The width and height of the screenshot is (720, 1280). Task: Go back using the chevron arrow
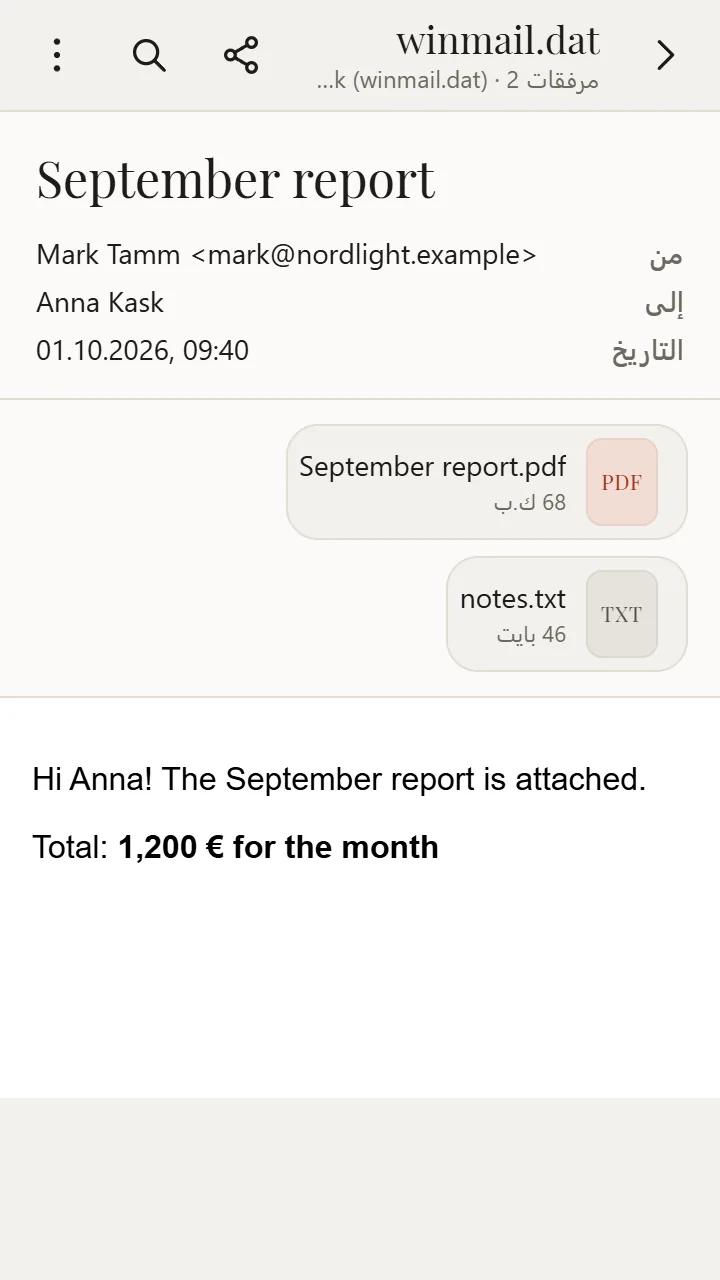pyautogui.click(x=665, y=55)
